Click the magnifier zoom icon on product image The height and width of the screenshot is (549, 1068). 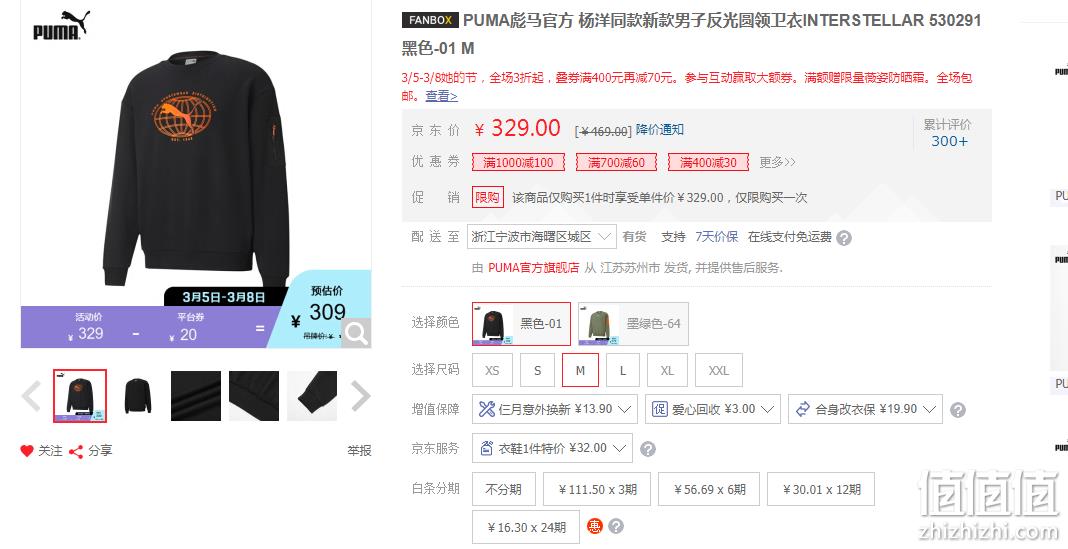(x=356, y=333)
